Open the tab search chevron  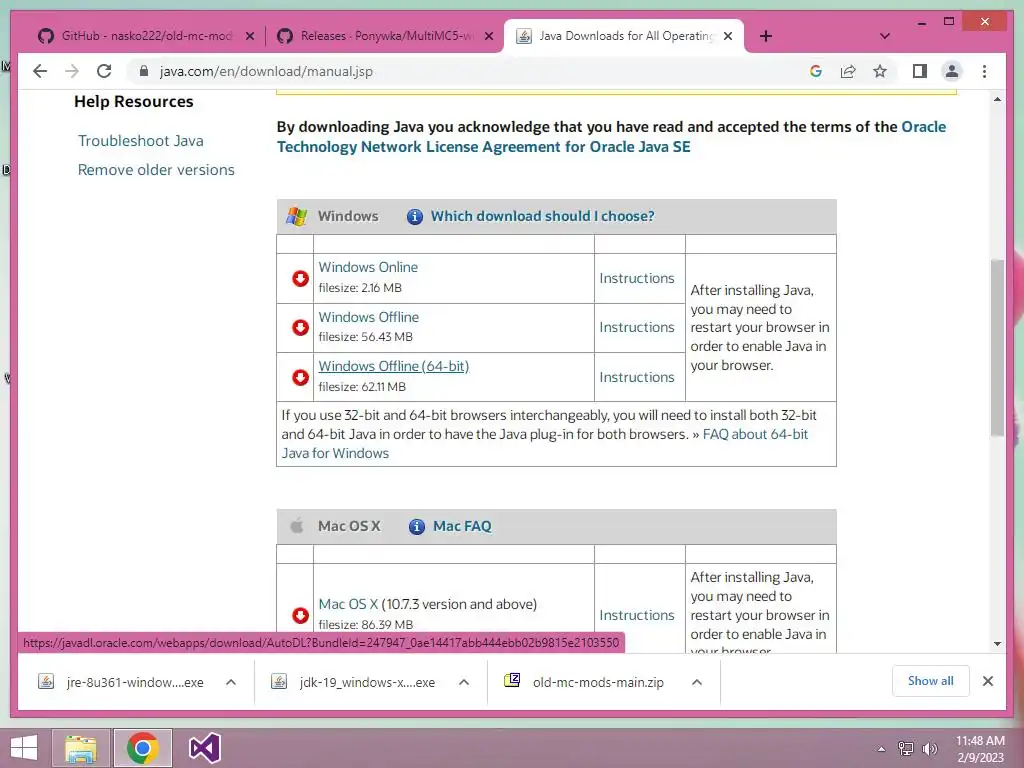885,36
